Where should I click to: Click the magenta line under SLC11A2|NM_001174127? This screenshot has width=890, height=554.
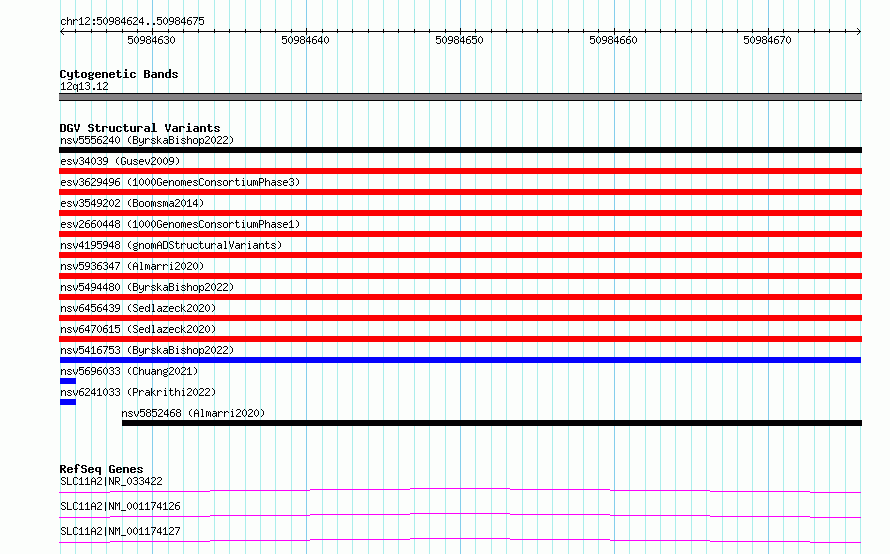tap(460, 540)
